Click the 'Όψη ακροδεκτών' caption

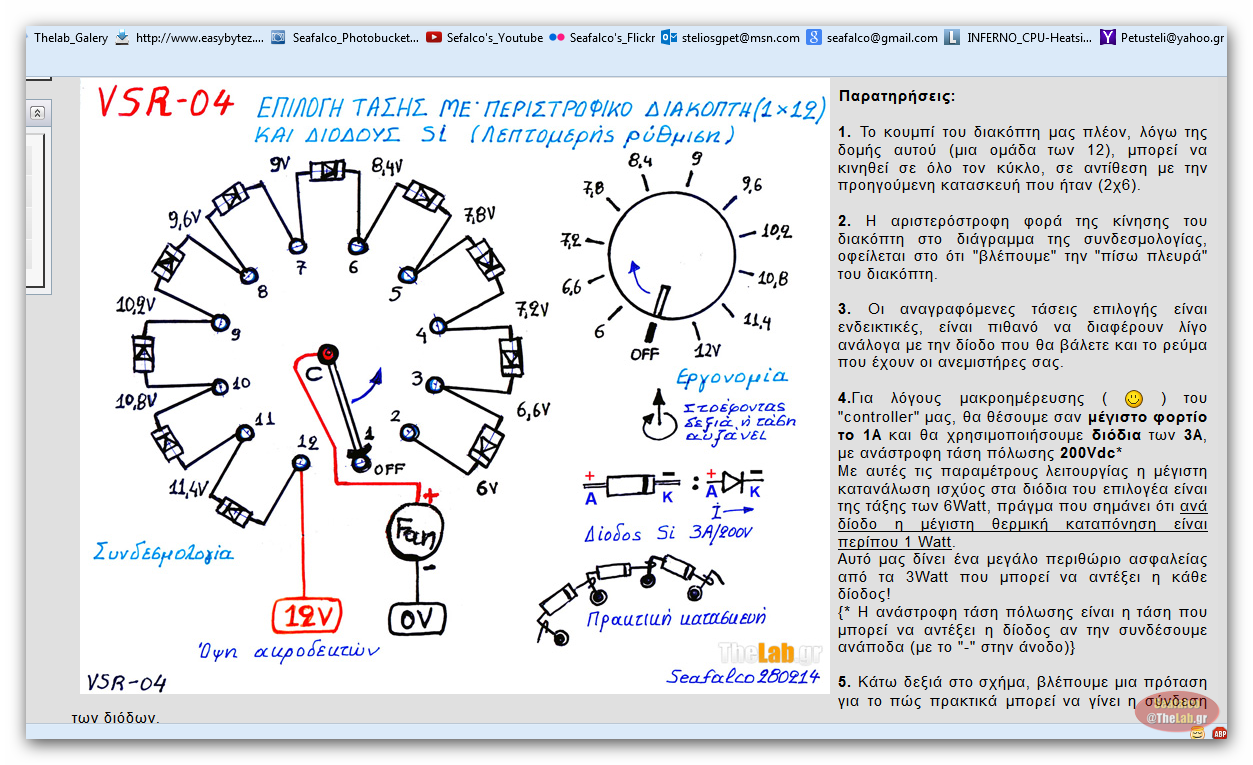(288, 650)
